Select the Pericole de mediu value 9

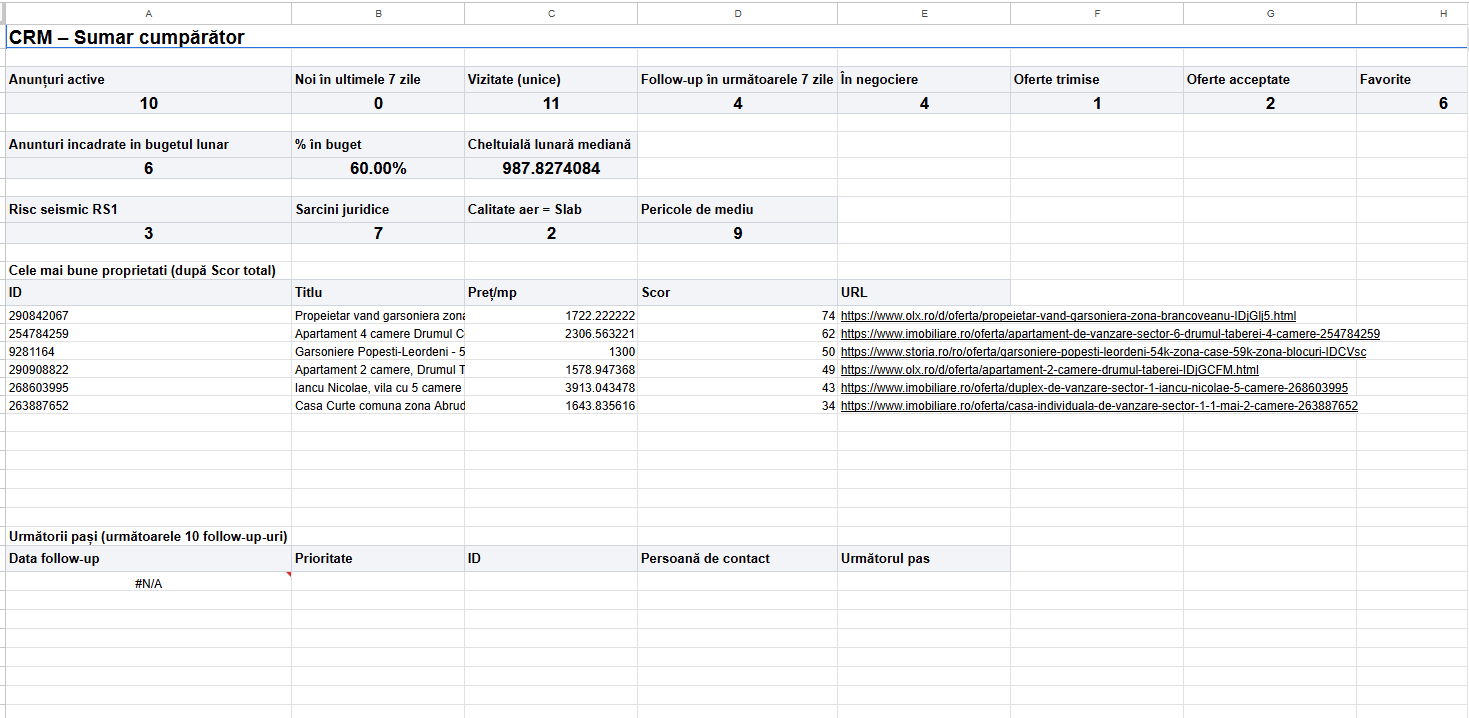[737, 234]
